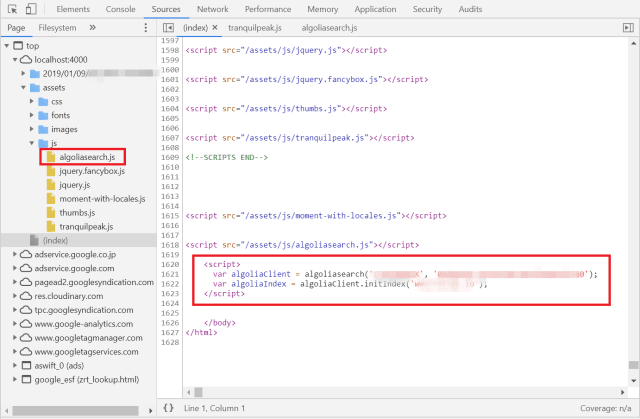Open algoliasearch.js in the file tree
Viewport: 640px width, 419px height.
point(87,157)
